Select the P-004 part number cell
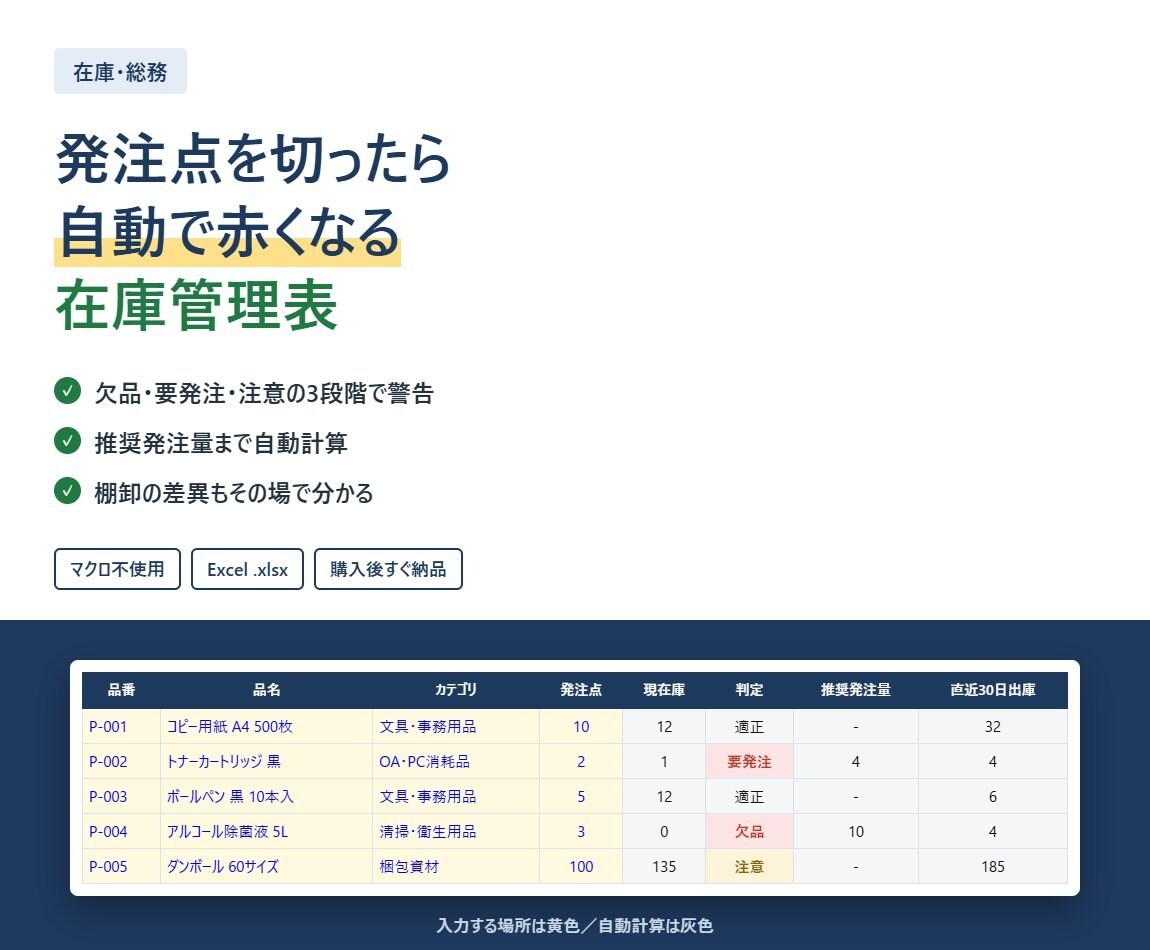Screen dimensions: 1150x950 (x=121, y=831)
